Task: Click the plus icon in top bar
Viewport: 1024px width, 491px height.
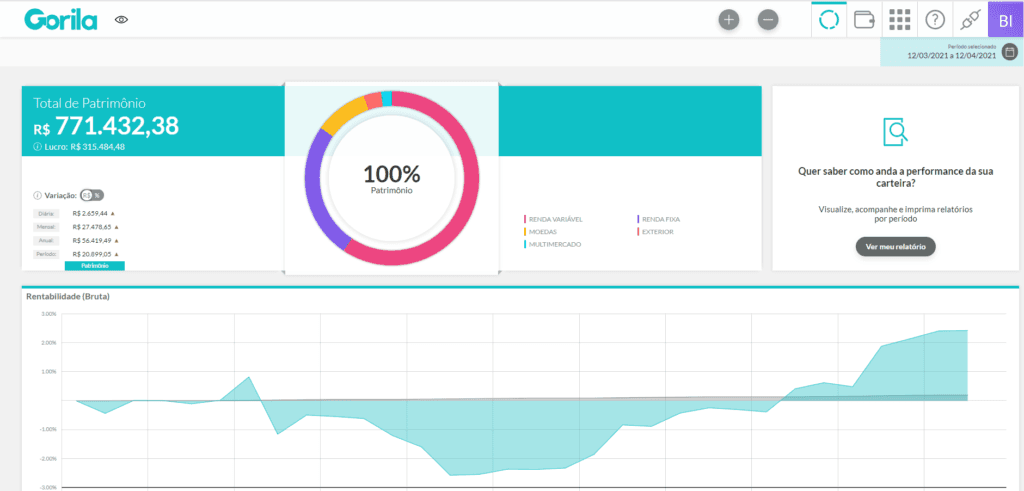Action: pos(729,19)
